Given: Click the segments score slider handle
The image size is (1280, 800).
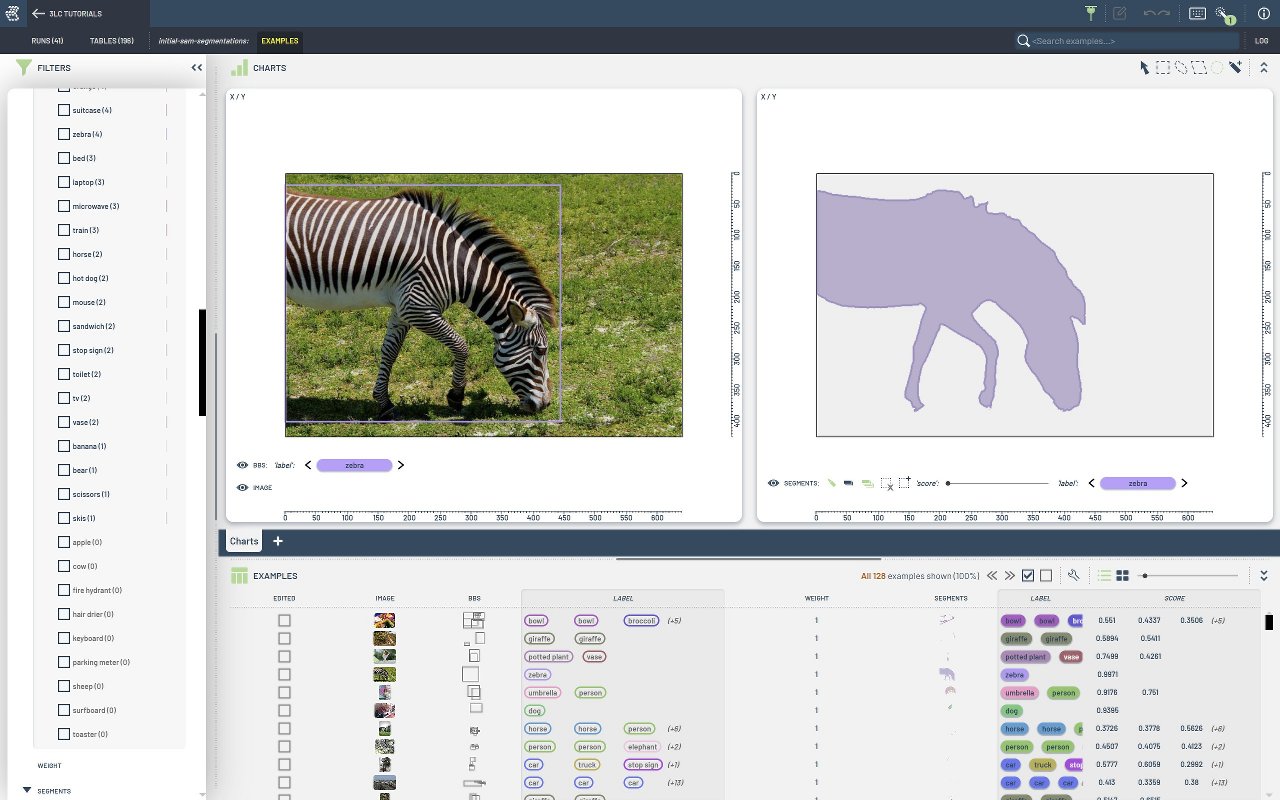Looking at the screenshot, I should click(x=948, y=483).
